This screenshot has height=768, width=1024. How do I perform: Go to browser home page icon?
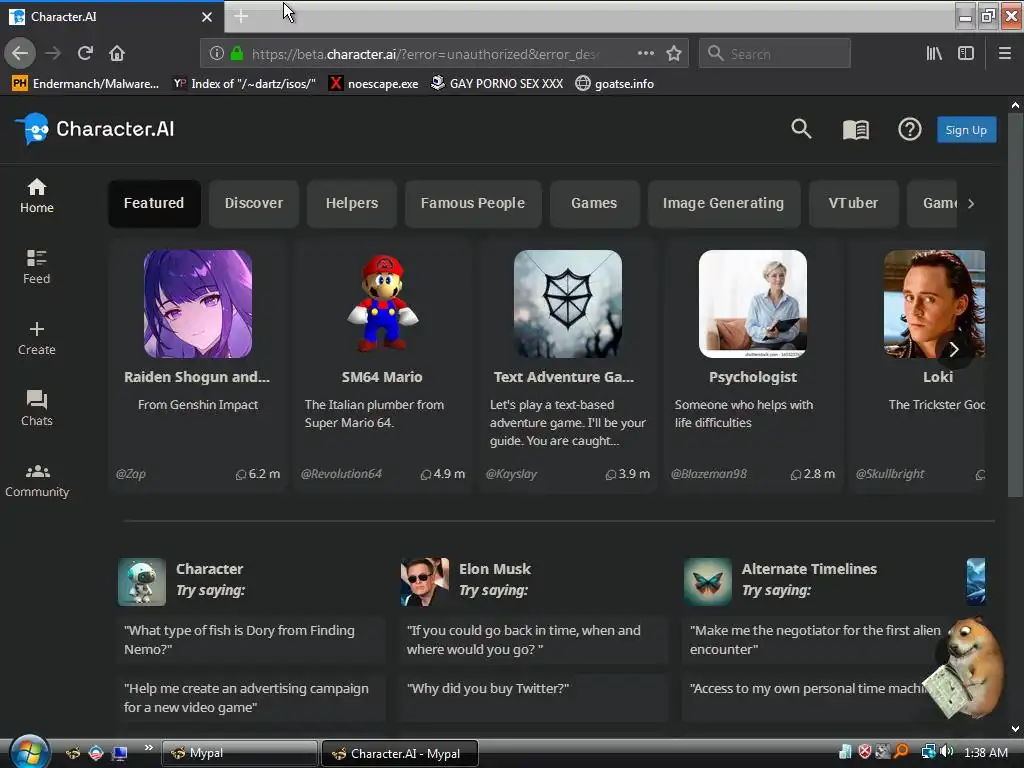pyautogui.click(x=117, y=53)
